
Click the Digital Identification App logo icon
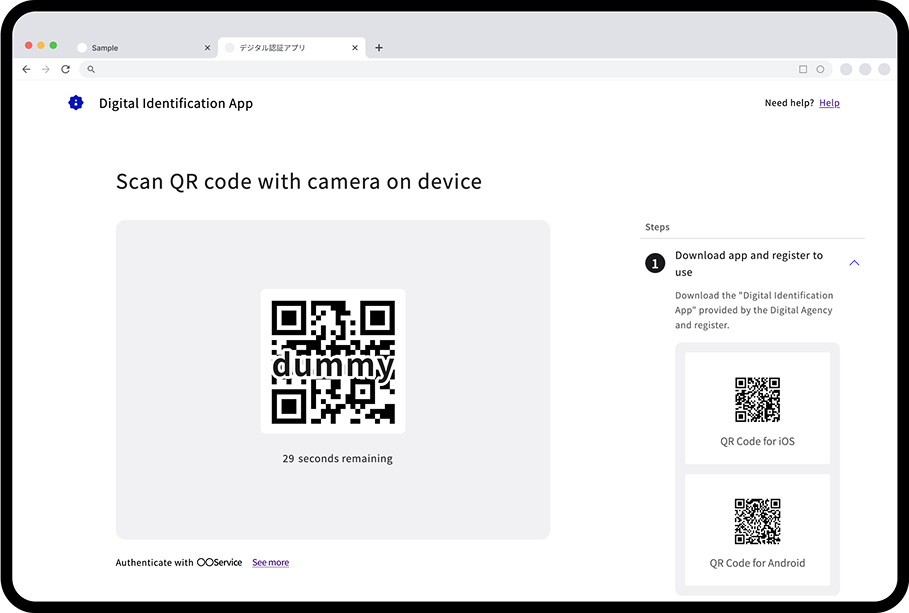(76, 102)
